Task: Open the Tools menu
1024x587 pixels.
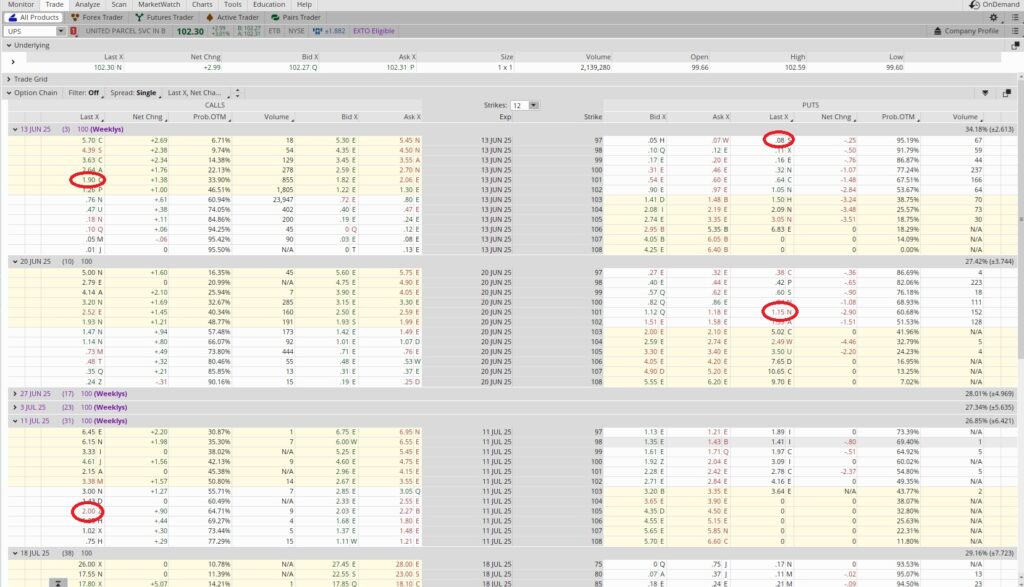Action: tap(232, 5)
